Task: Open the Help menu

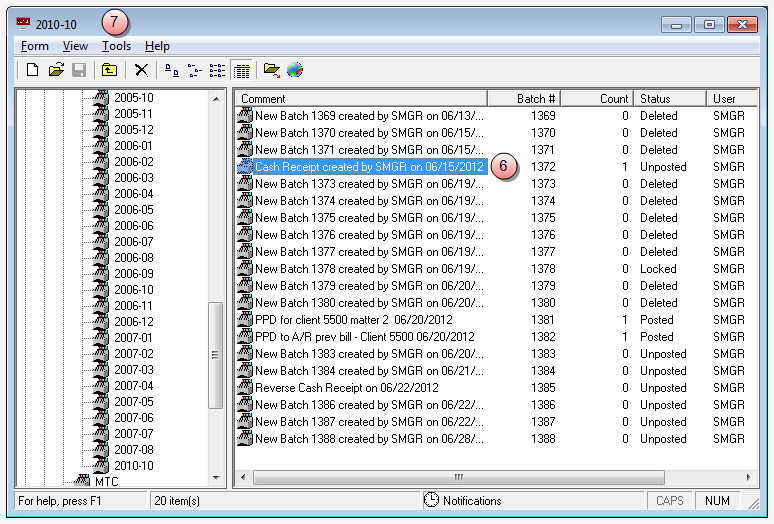Action: tap(157, 46)
